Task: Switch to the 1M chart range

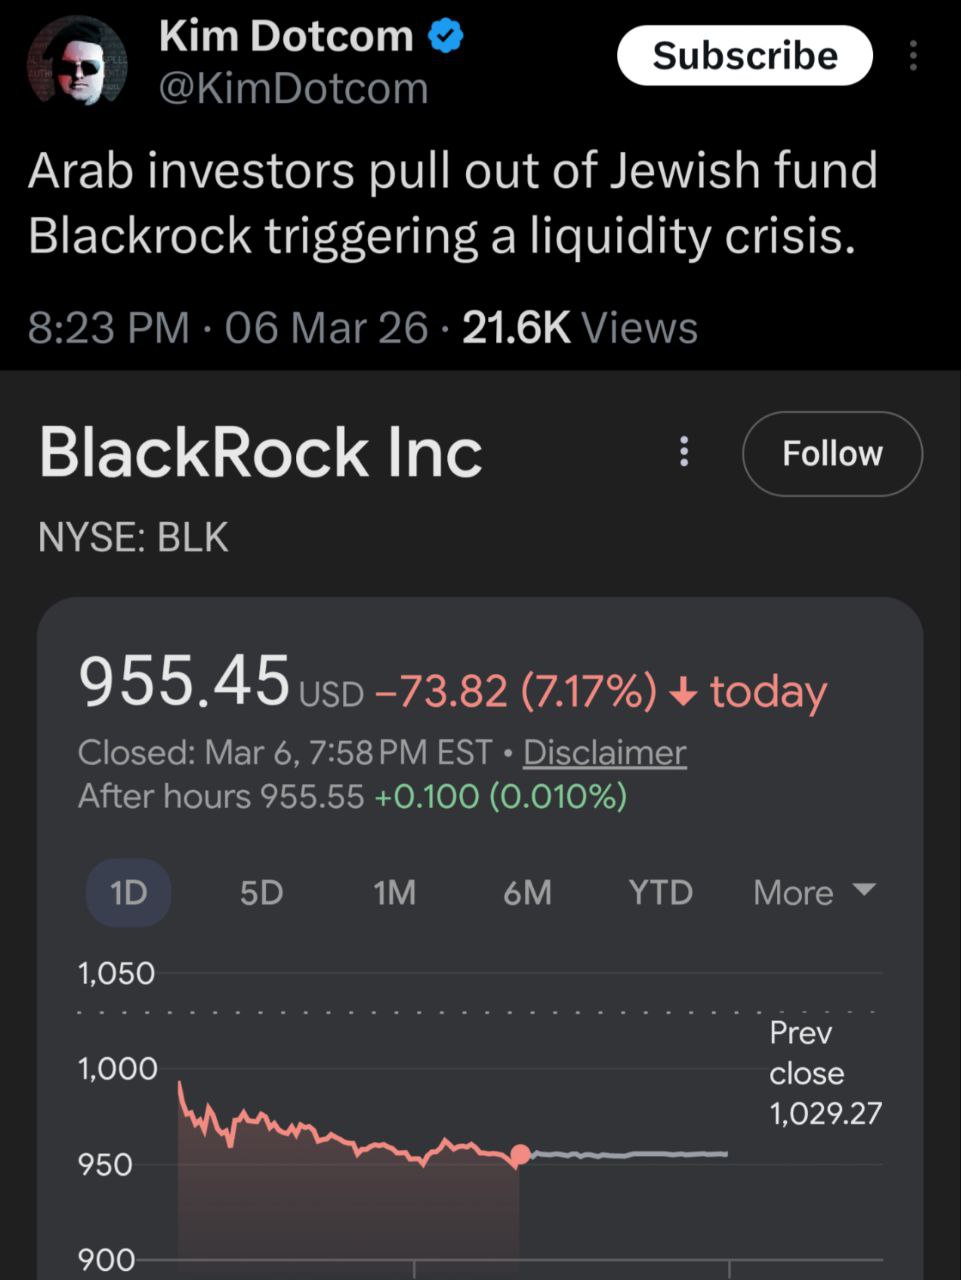Action: (x=394, y=892)
